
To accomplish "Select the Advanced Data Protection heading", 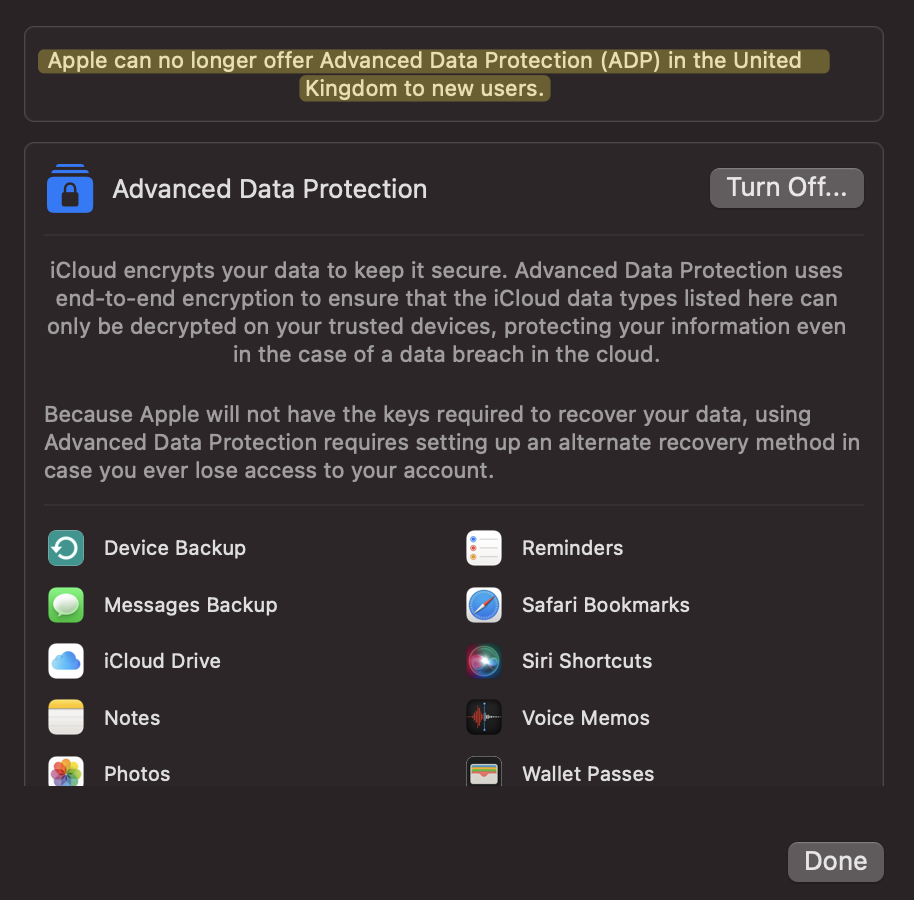I will point(270,189).
